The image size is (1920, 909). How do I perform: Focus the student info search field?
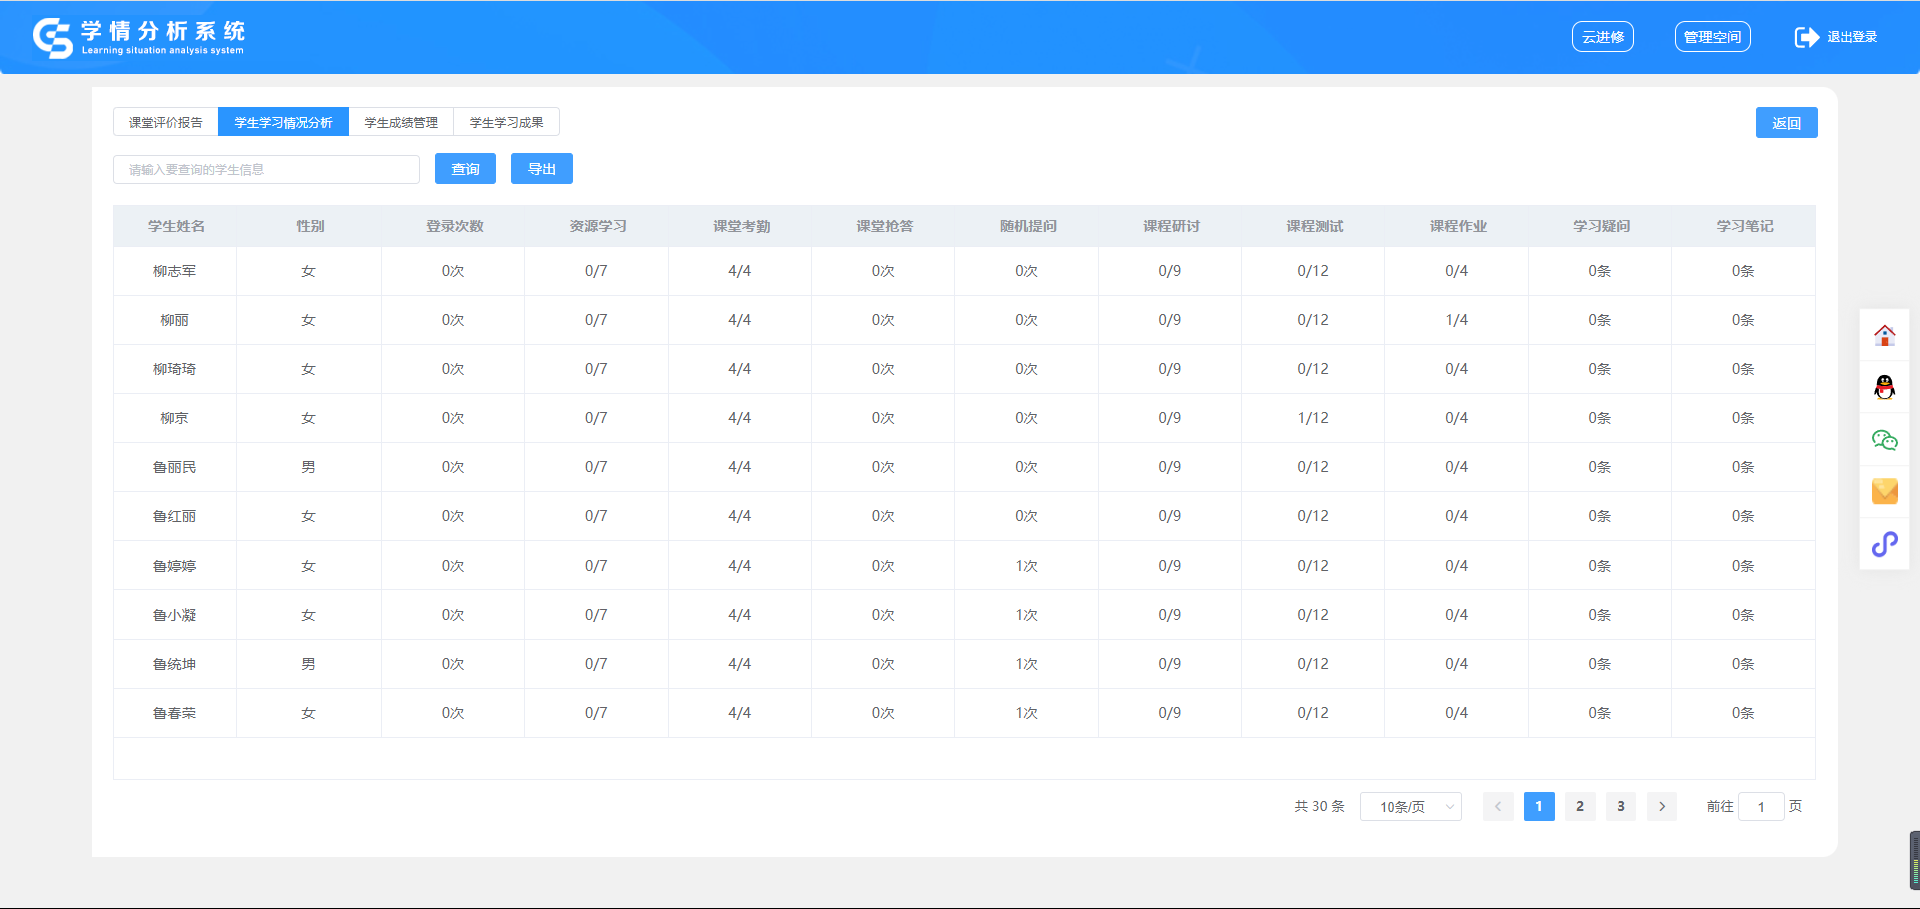point(266,169)
